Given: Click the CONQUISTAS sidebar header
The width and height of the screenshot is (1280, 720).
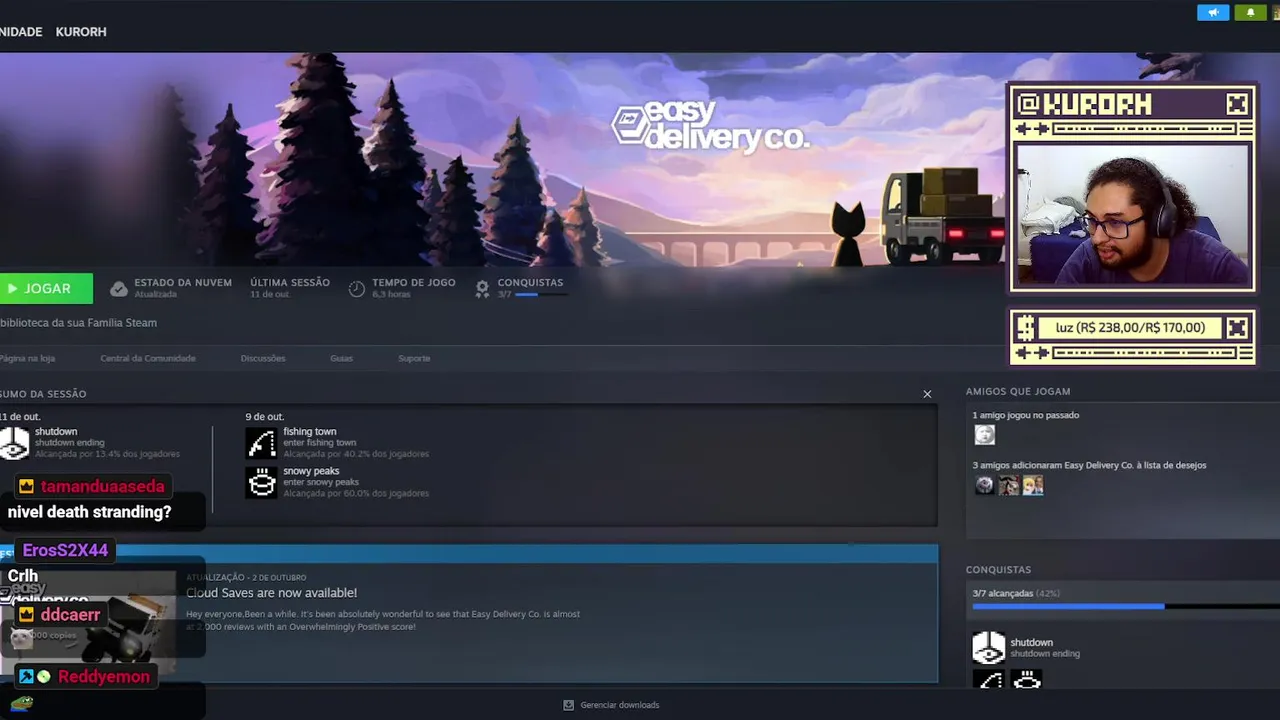Looking at the screenshot, I should [x=998, y=570].
